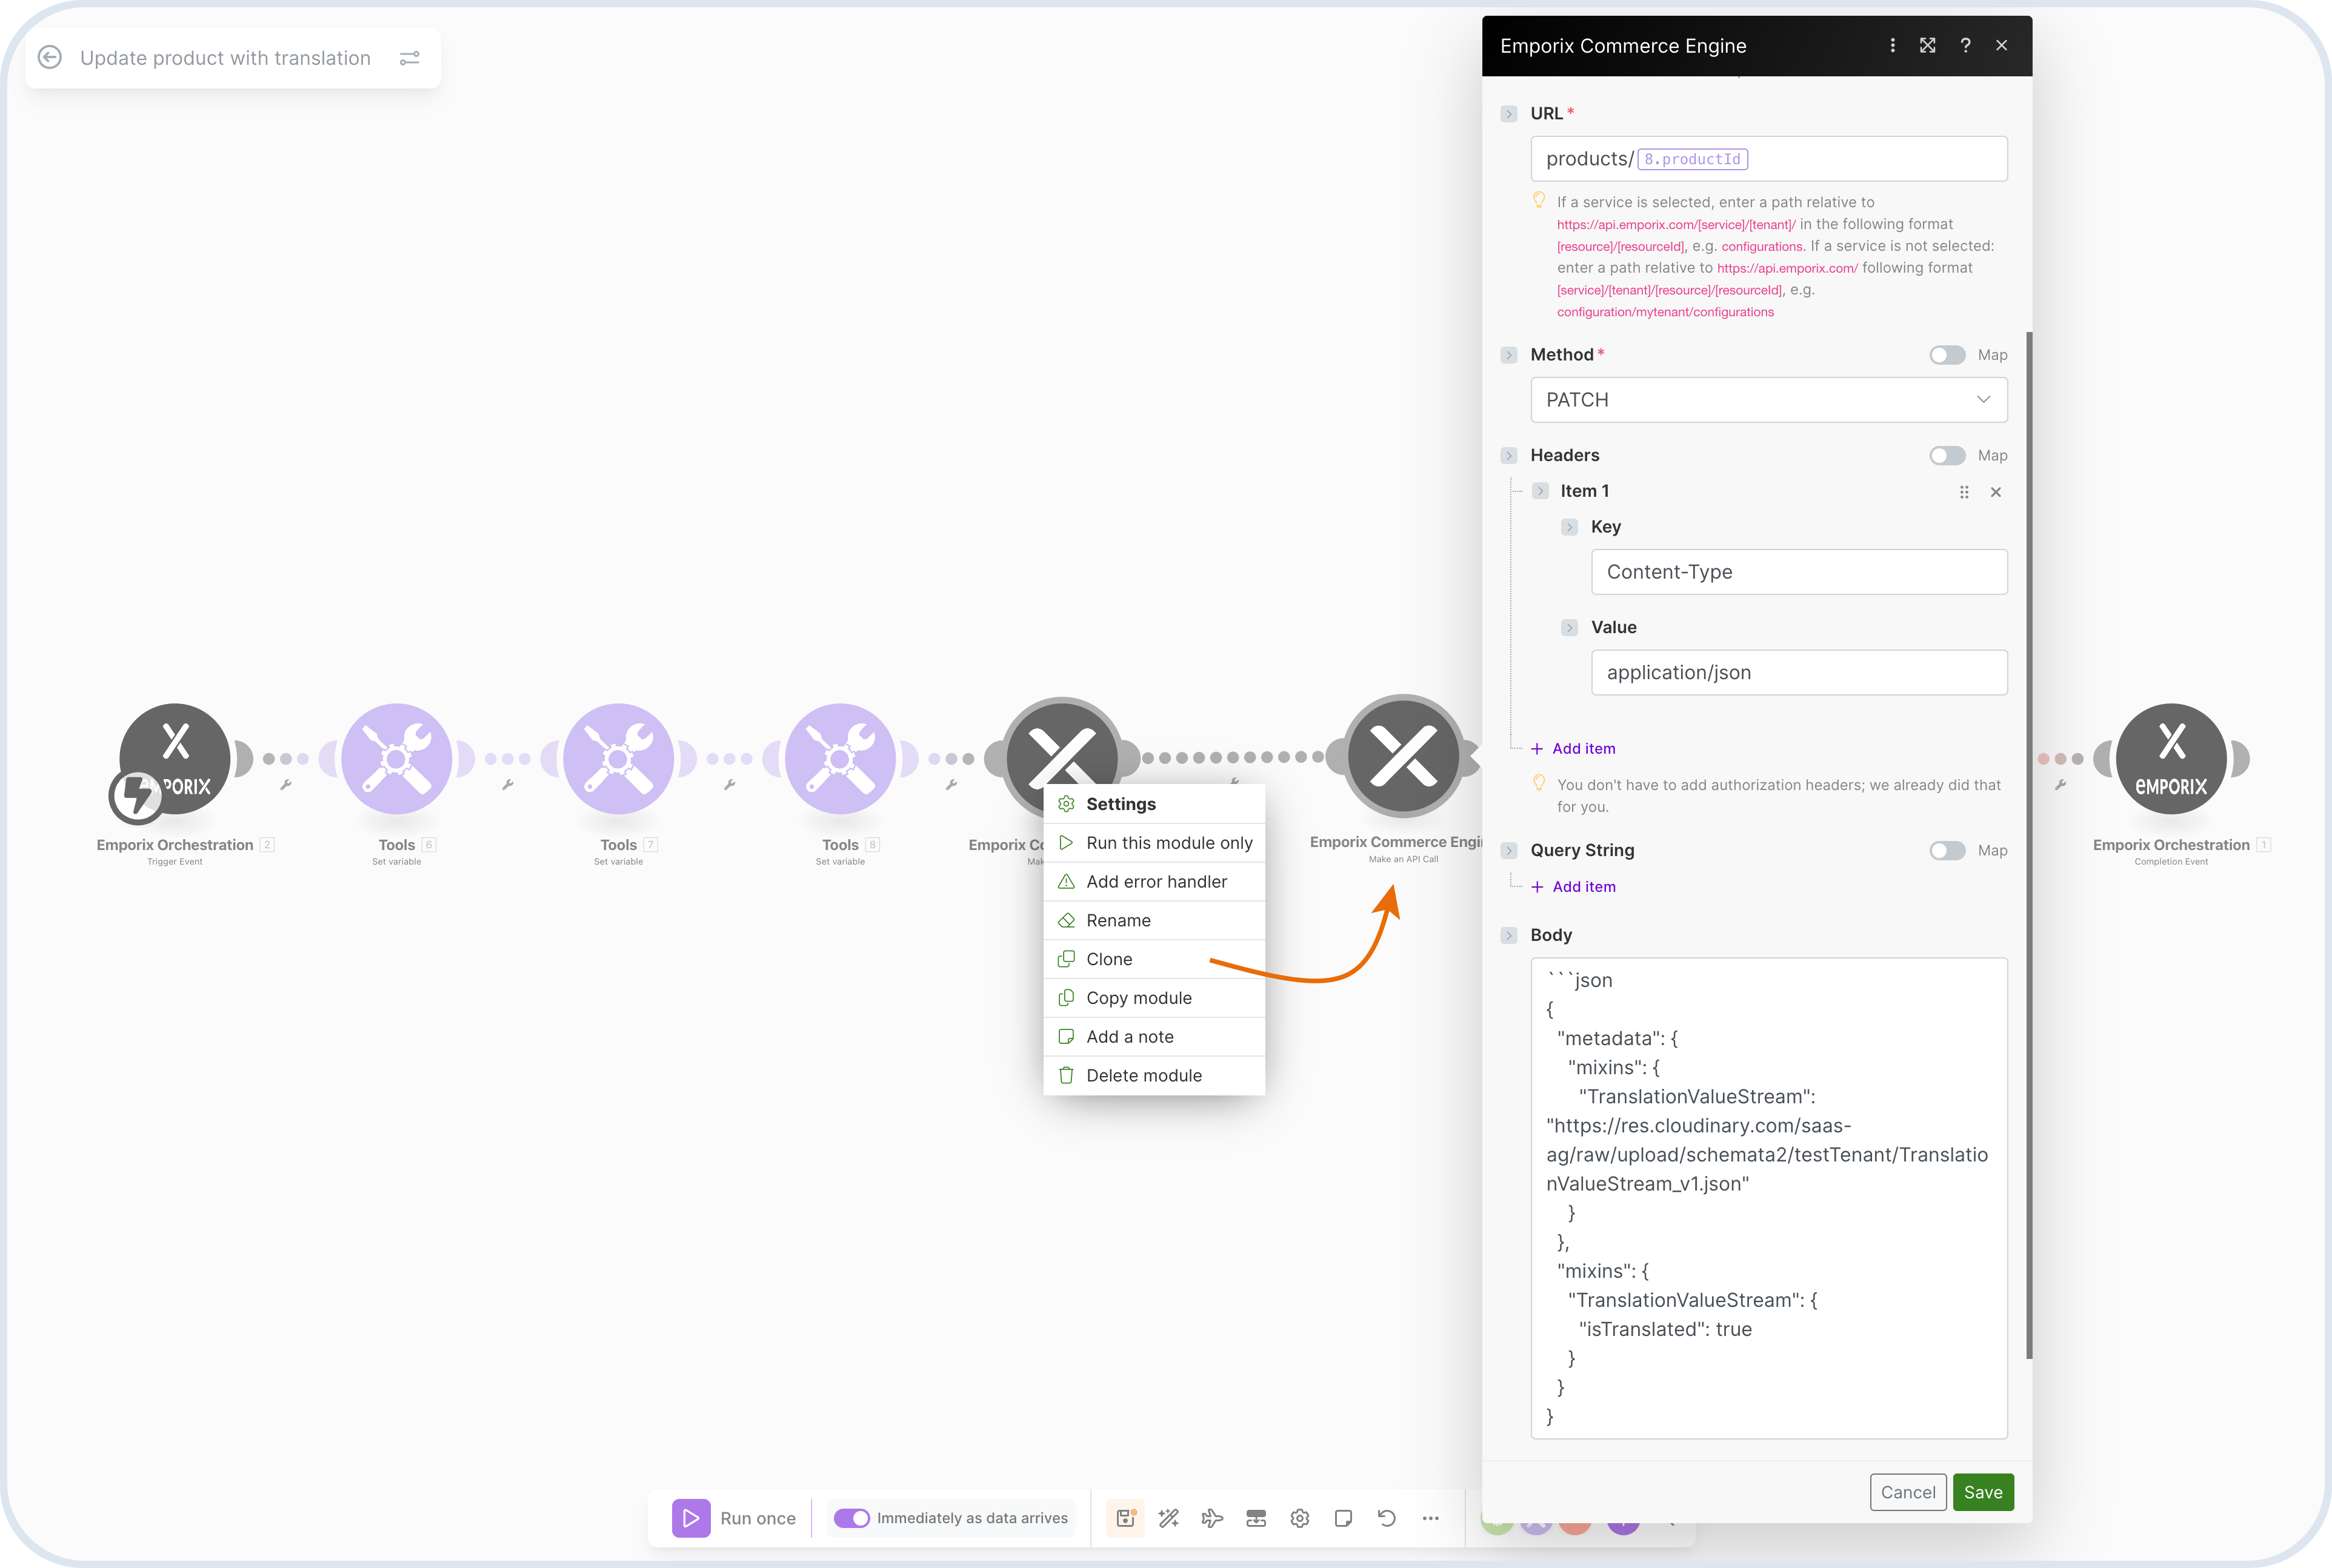Click the URL input field
The width and height of the screenshot is (2332, 1568).
(1870, 159)
